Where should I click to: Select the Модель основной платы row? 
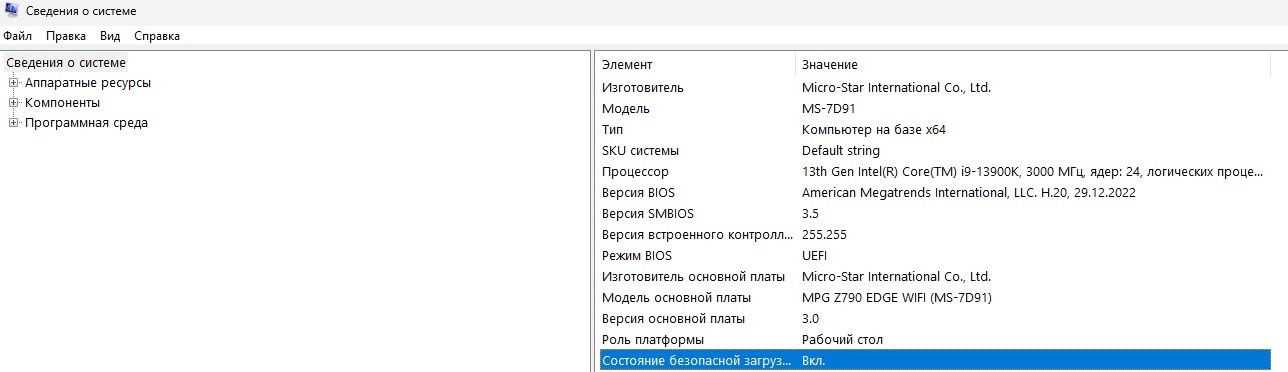point(935,297)
